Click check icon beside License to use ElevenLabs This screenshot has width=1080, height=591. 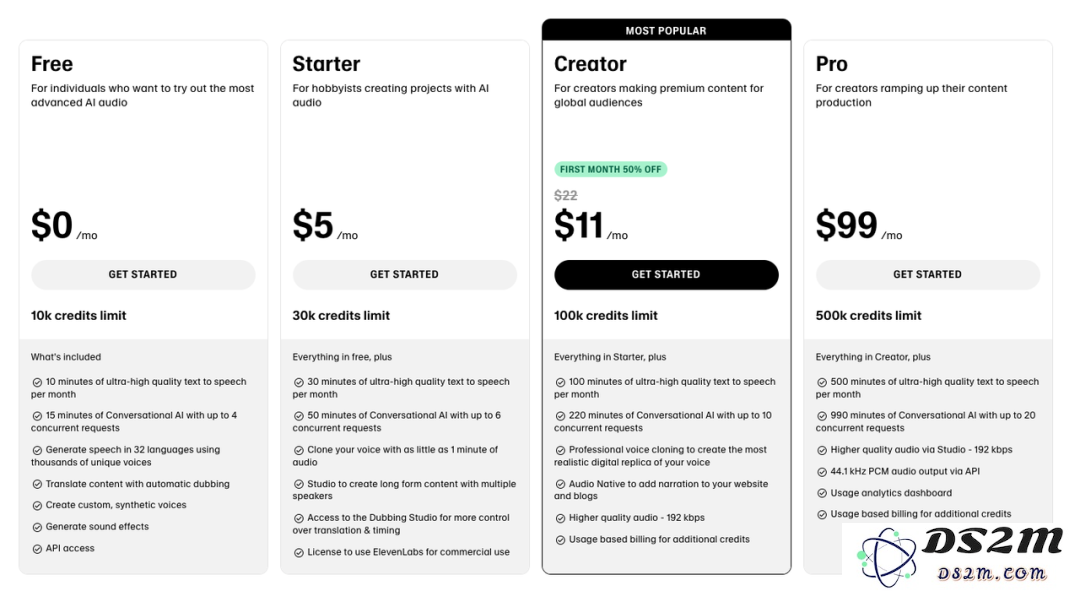coord(298,553)
